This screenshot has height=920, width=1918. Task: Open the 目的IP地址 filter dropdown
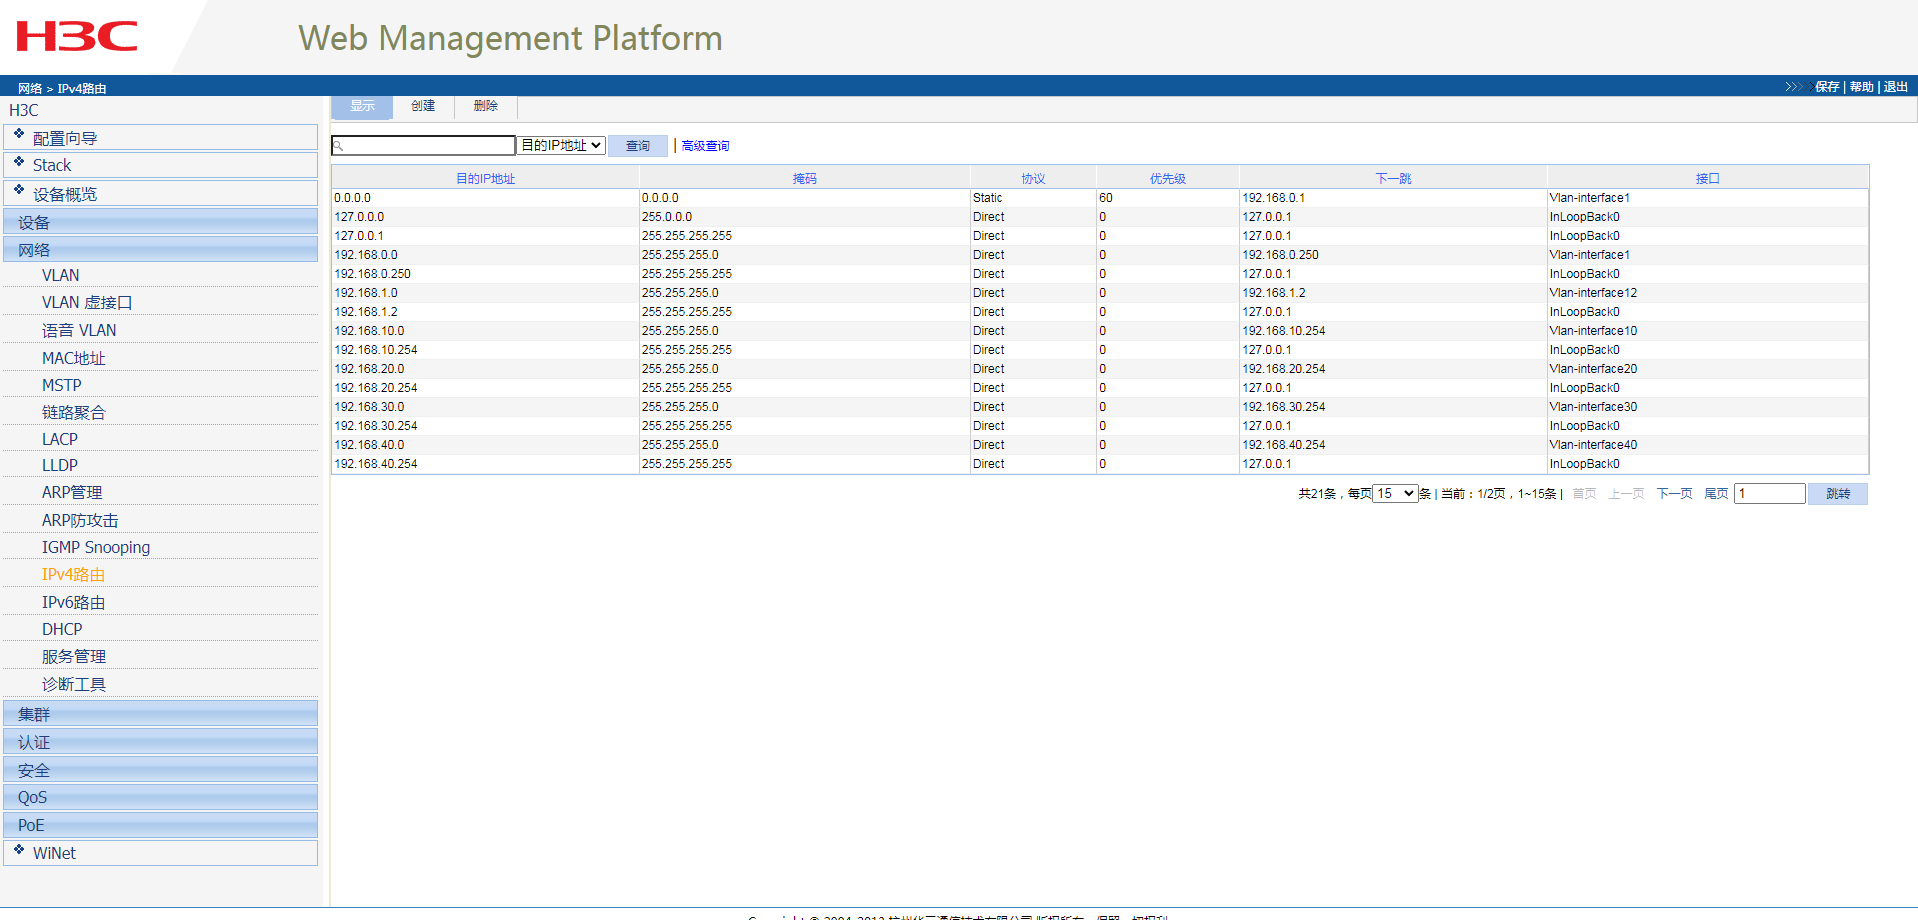[x=561, y=146]
